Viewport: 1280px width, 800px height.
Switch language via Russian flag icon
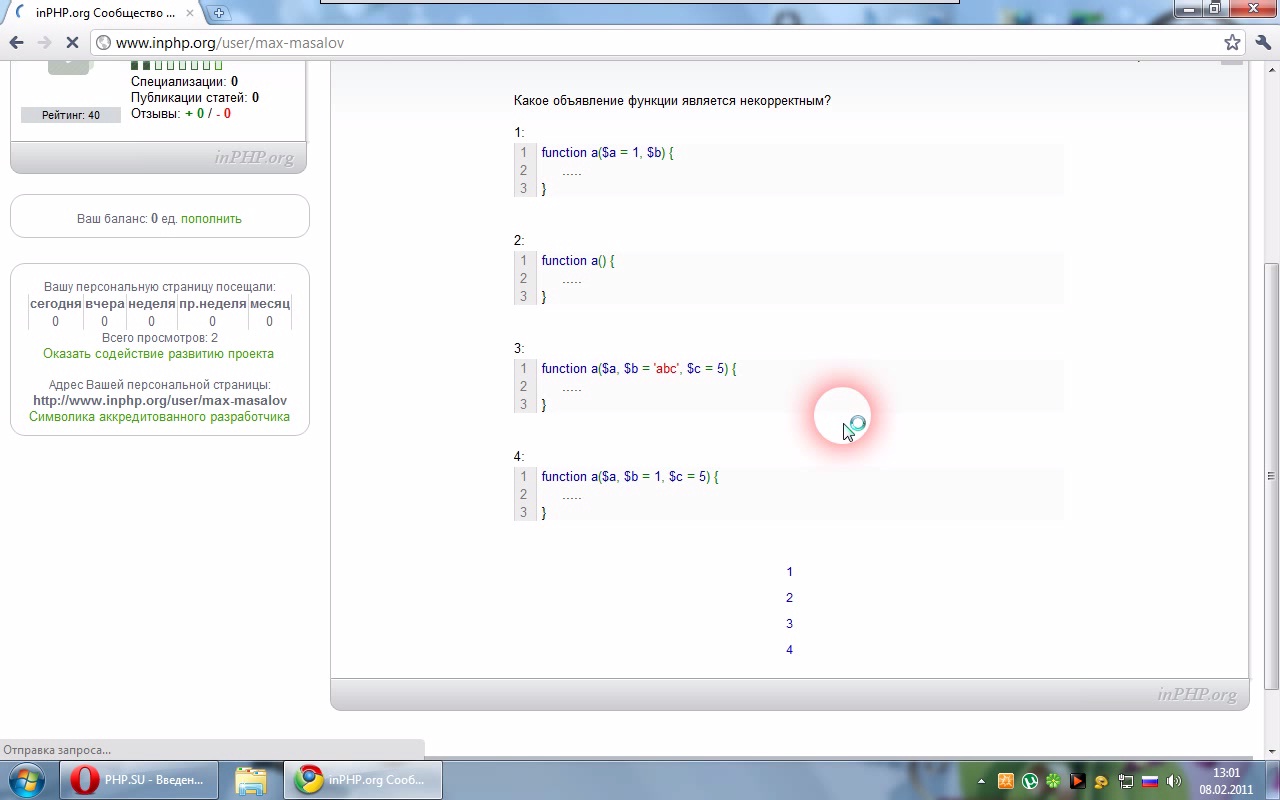coord(1150,781)
